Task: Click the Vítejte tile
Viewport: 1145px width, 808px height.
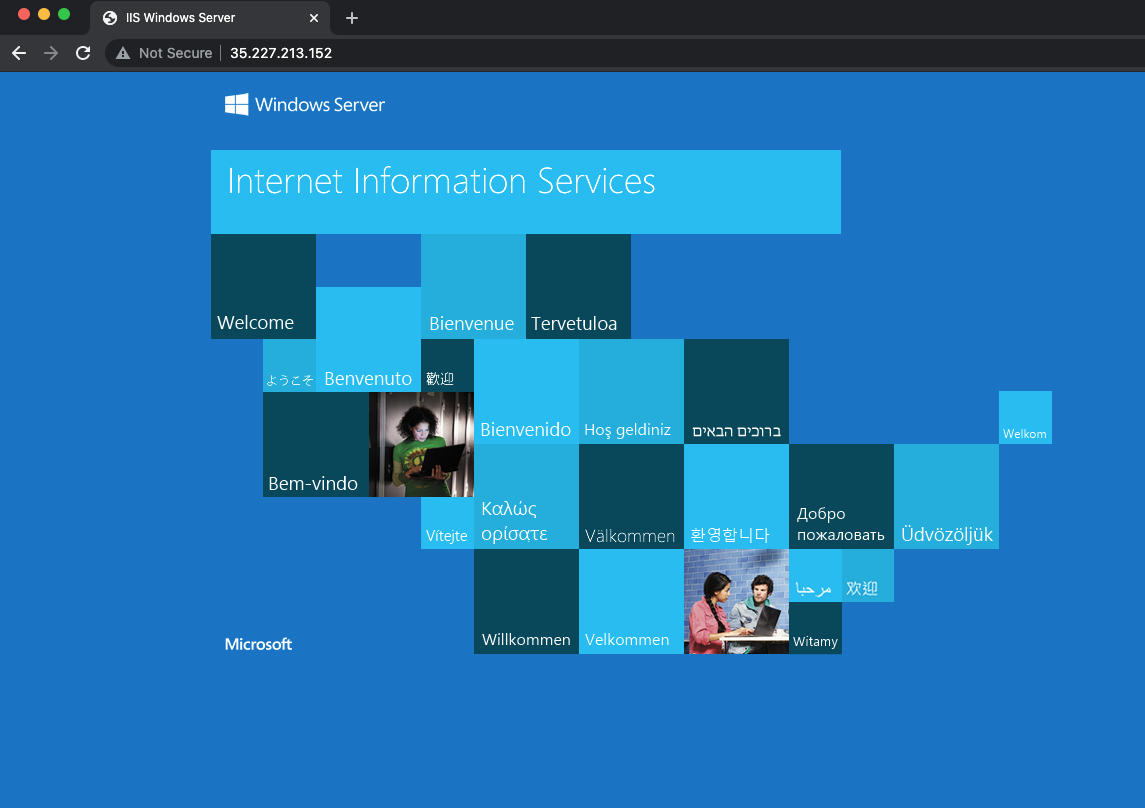Action: [448, 523]
